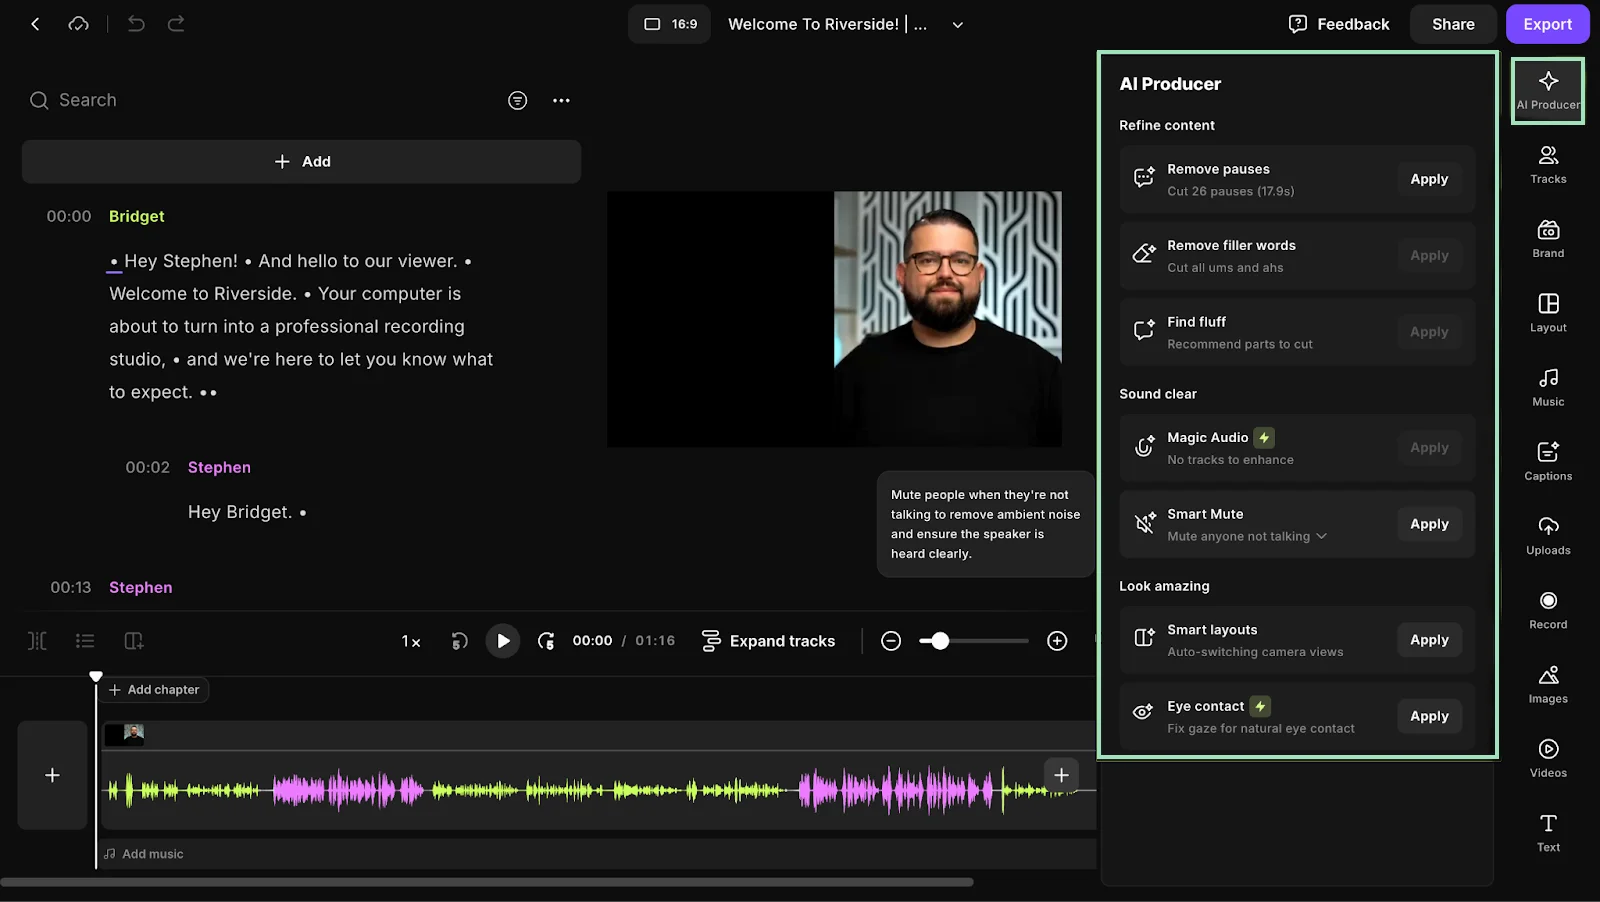Adjust the timeline zoom slider
The image size is (1600, 902).
point(940,641)
